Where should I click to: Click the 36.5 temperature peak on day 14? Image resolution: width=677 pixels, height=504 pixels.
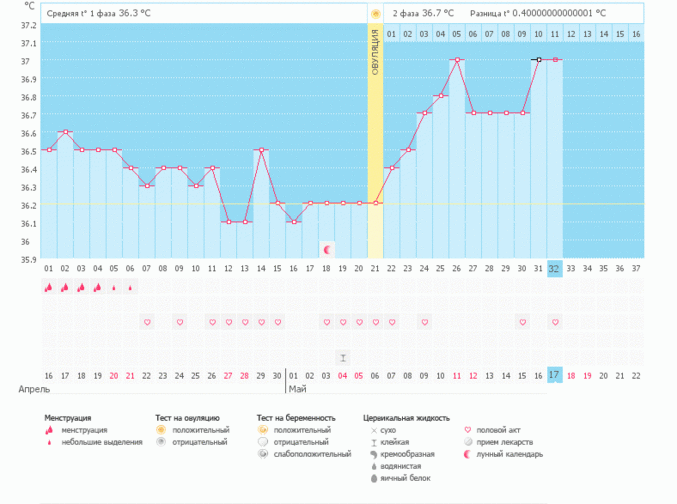[x=261, y=150]
